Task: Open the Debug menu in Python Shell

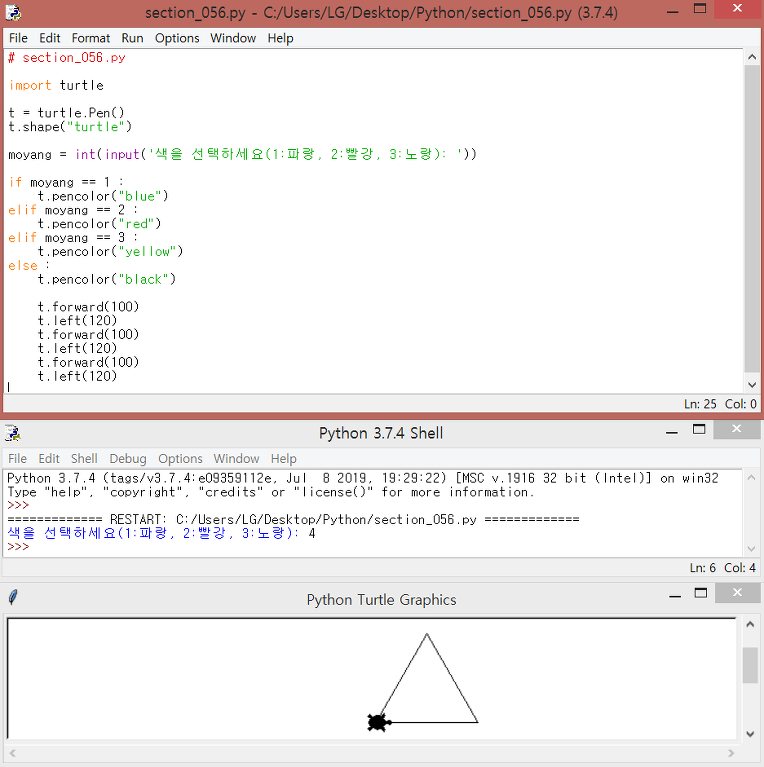Action: [128, 458]
